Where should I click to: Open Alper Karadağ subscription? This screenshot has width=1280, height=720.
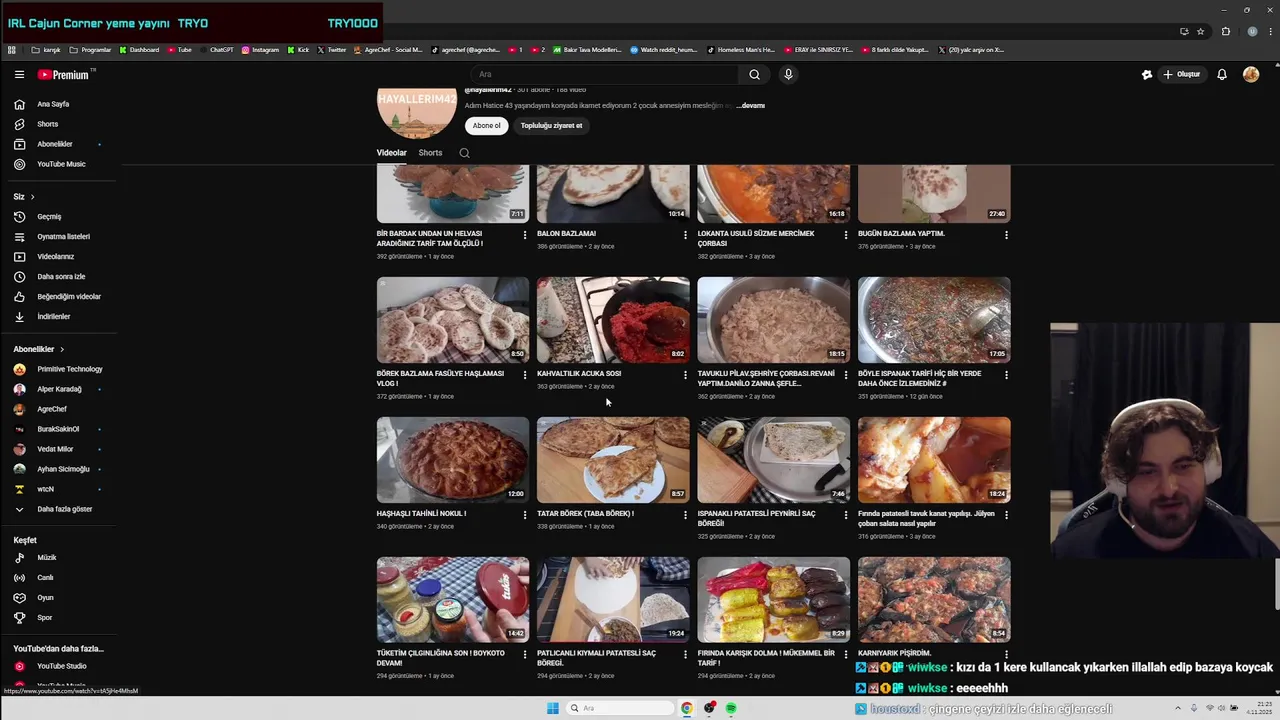click(59, 389)
